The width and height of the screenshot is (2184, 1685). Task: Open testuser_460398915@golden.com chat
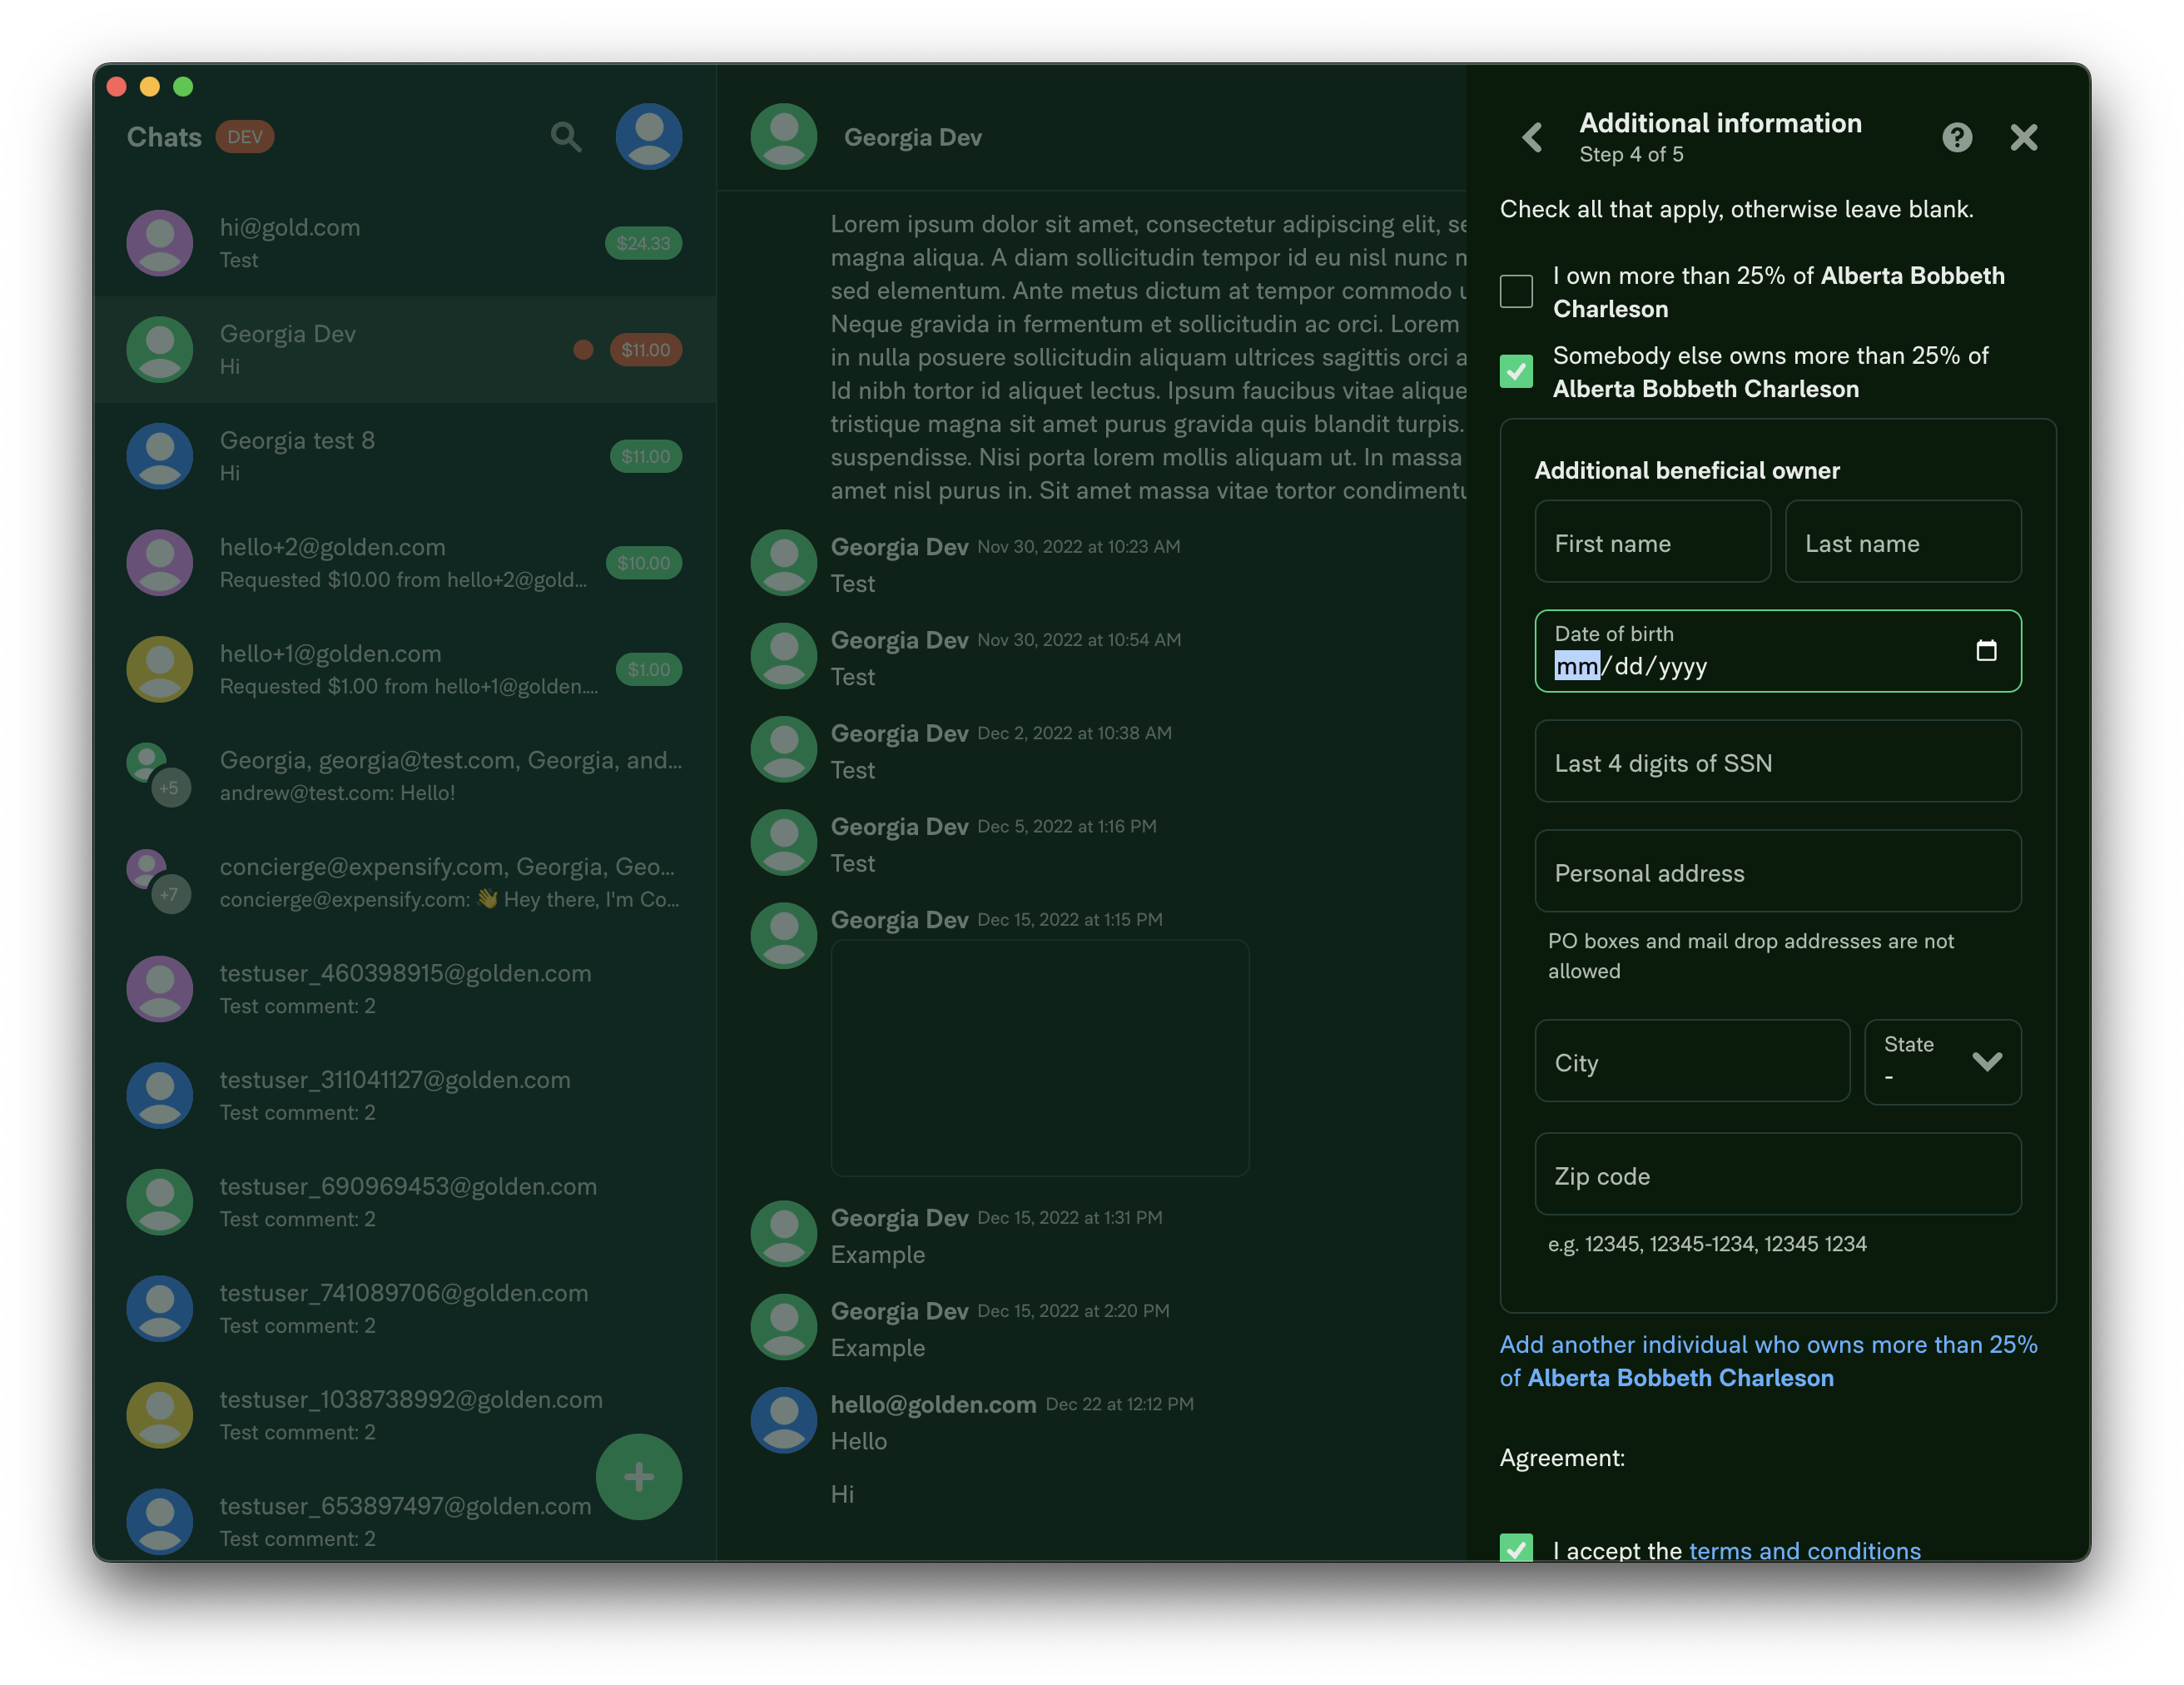coord(405,989)
